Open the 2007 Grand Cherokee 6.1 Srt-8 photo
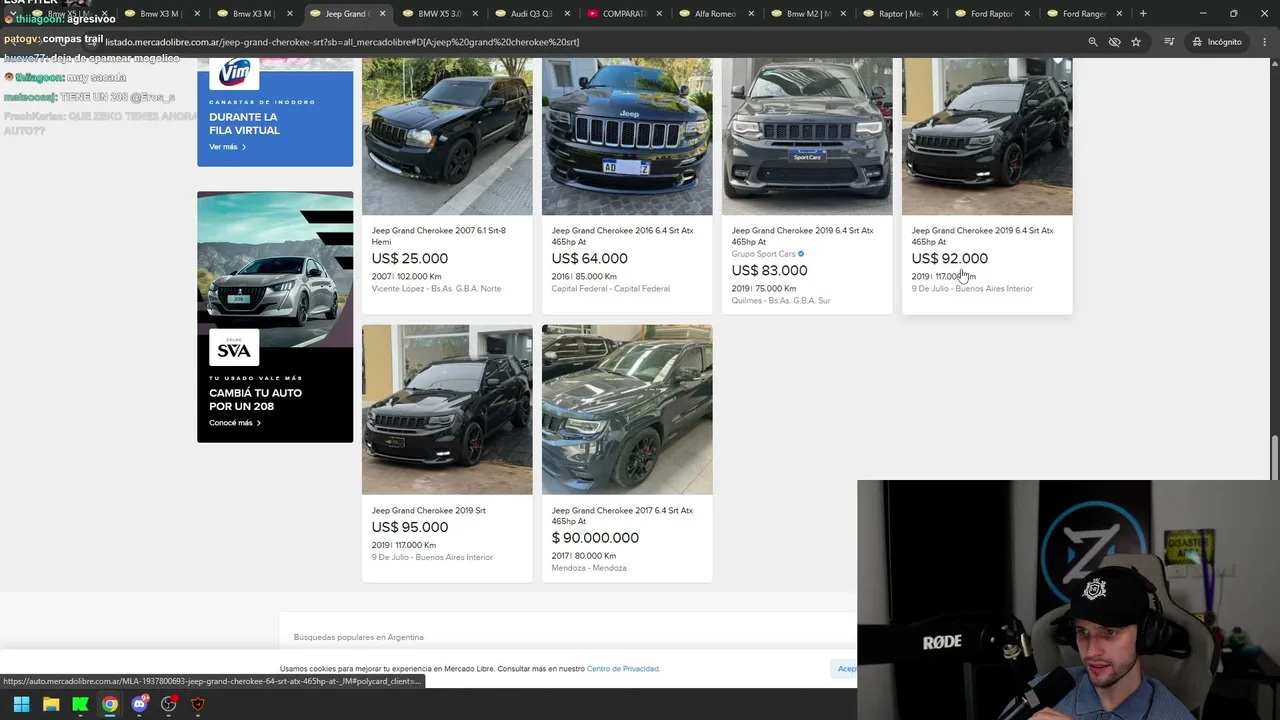Screen dimensions: 1280x720 tap(447, 136)
